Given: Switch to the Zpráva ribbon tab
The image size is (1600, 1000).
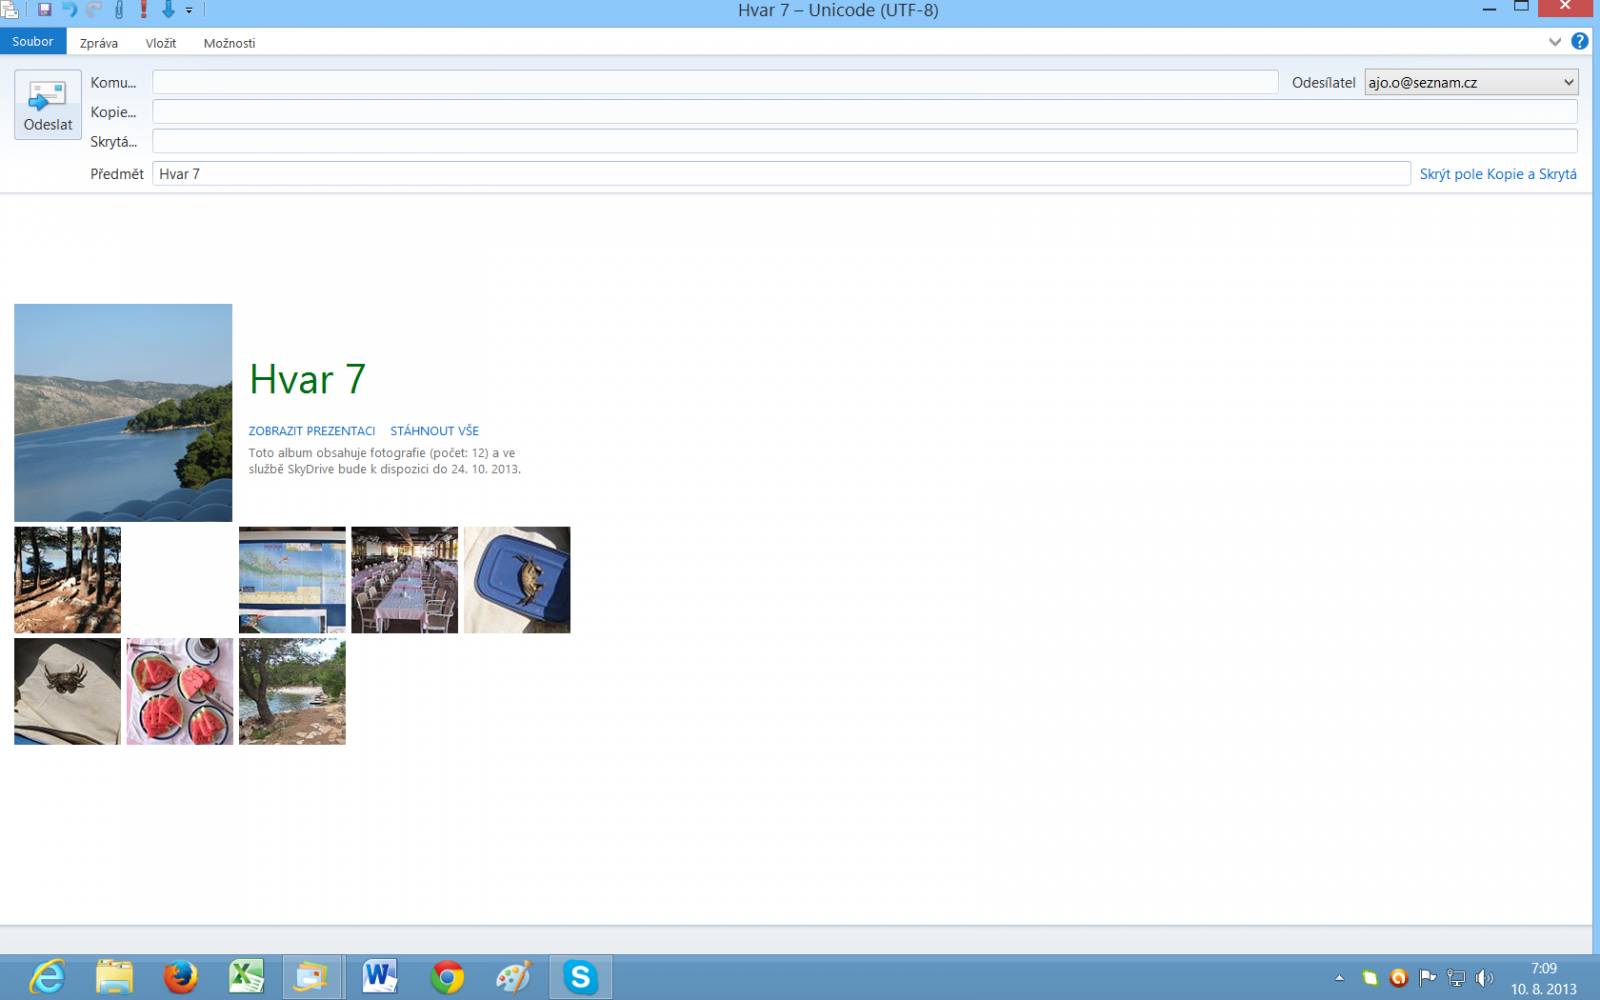Looking at the screenshot, I should click(99, 43).
